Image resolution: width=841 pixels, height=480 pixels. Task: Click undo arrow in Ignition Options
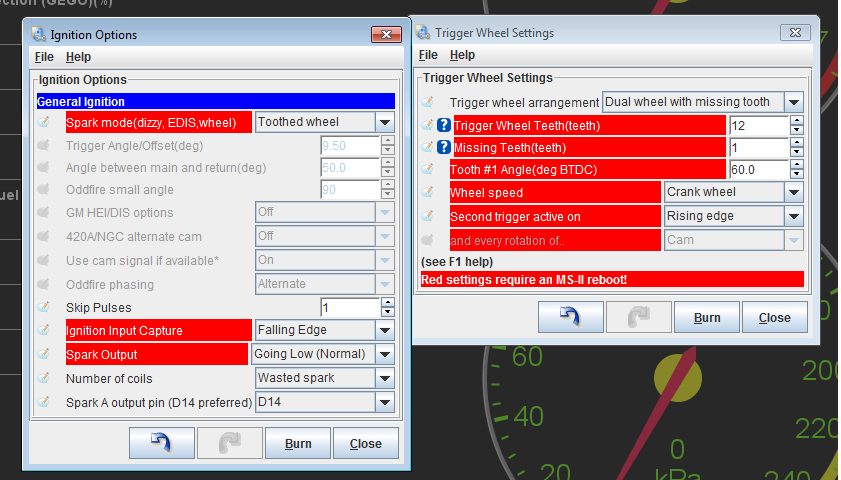click(x=162, y=443)
